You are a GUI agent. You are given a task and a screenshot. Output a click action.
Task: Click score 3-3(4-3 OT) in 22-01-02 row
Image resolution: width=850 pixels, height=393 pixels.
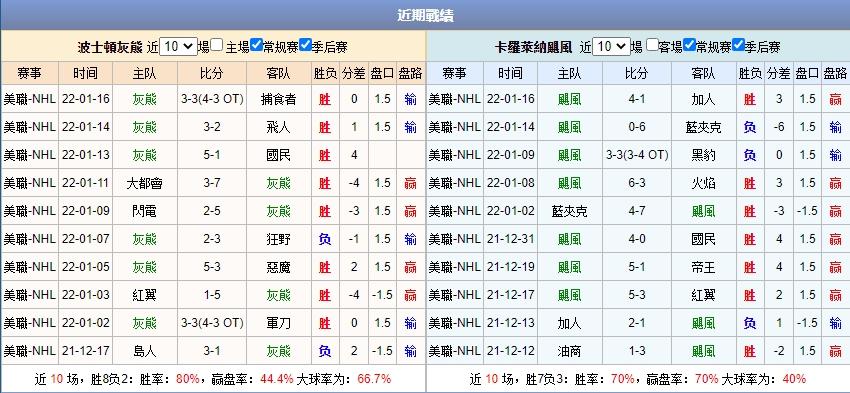[212, 323]
